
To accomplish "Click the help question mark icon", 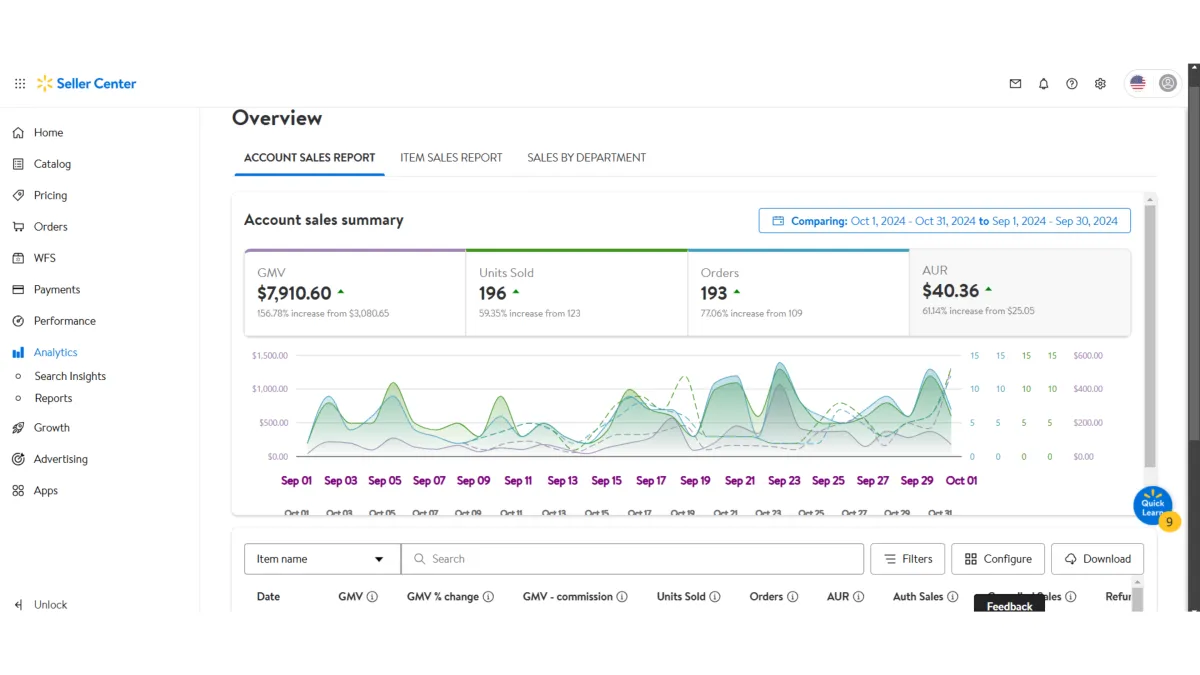I will click(x=1071, y=84).
